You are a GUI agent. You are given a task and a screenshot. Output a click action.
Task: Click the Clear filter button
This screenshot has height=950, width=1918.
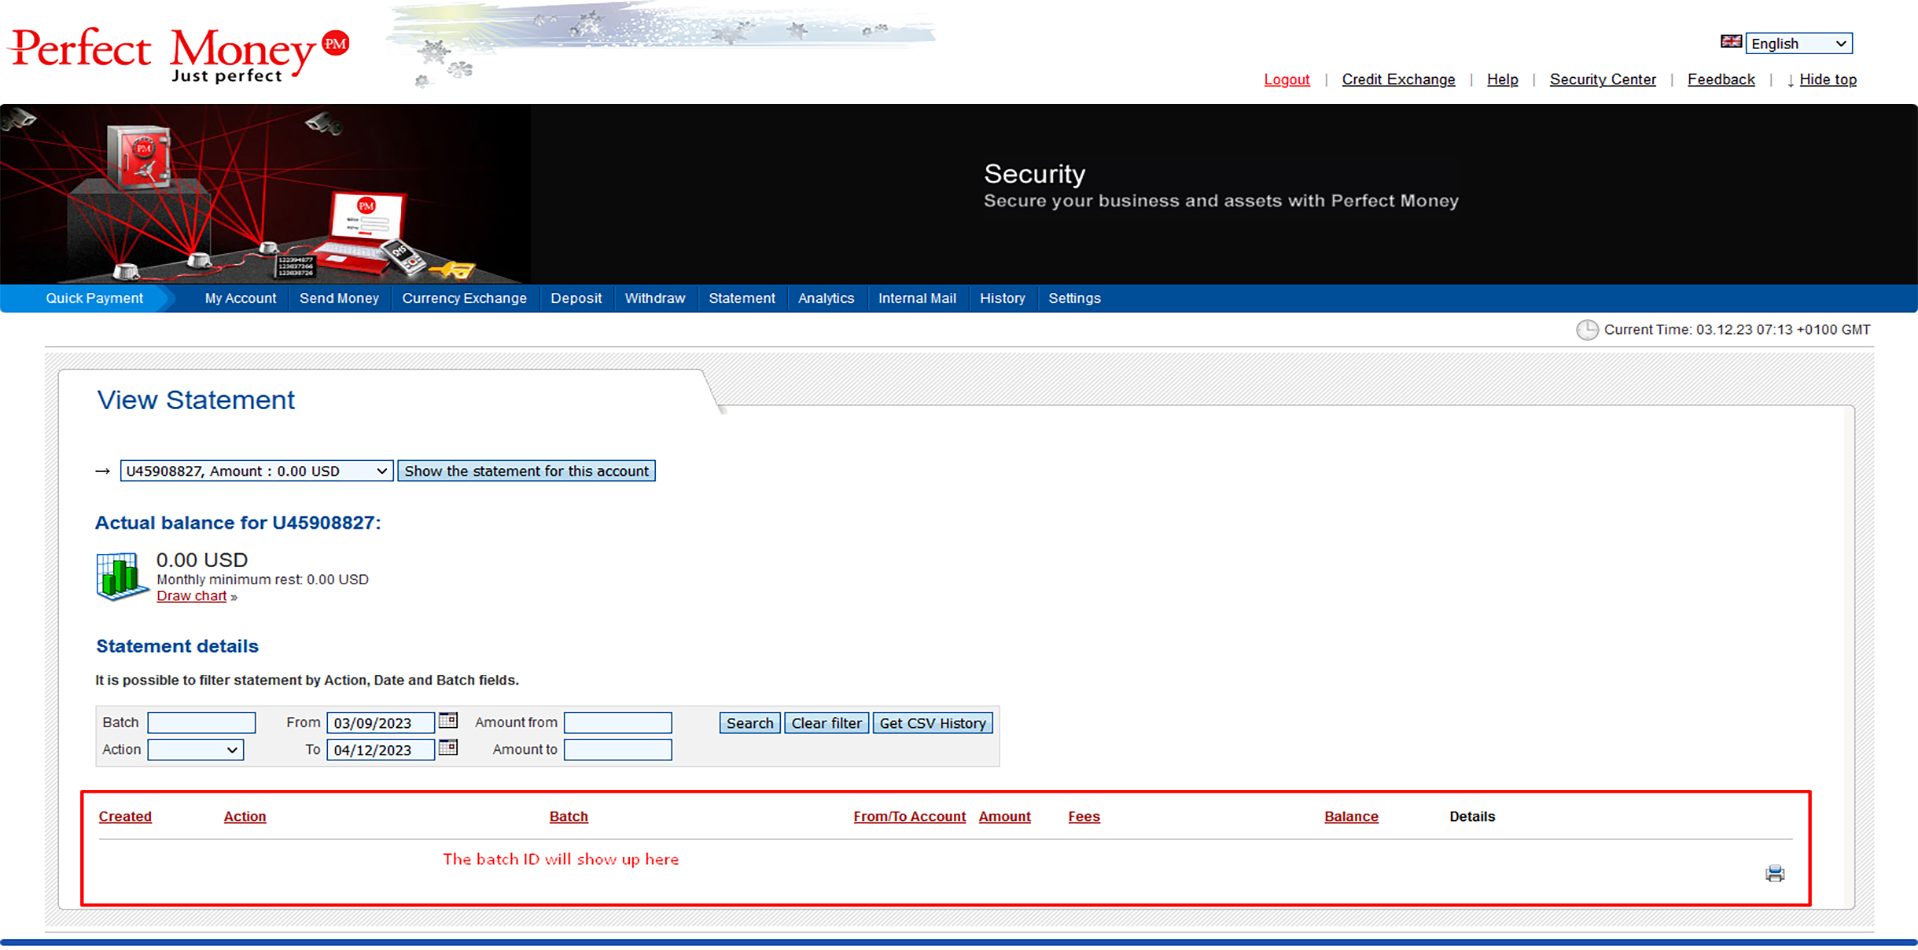(x=826, y=723)
